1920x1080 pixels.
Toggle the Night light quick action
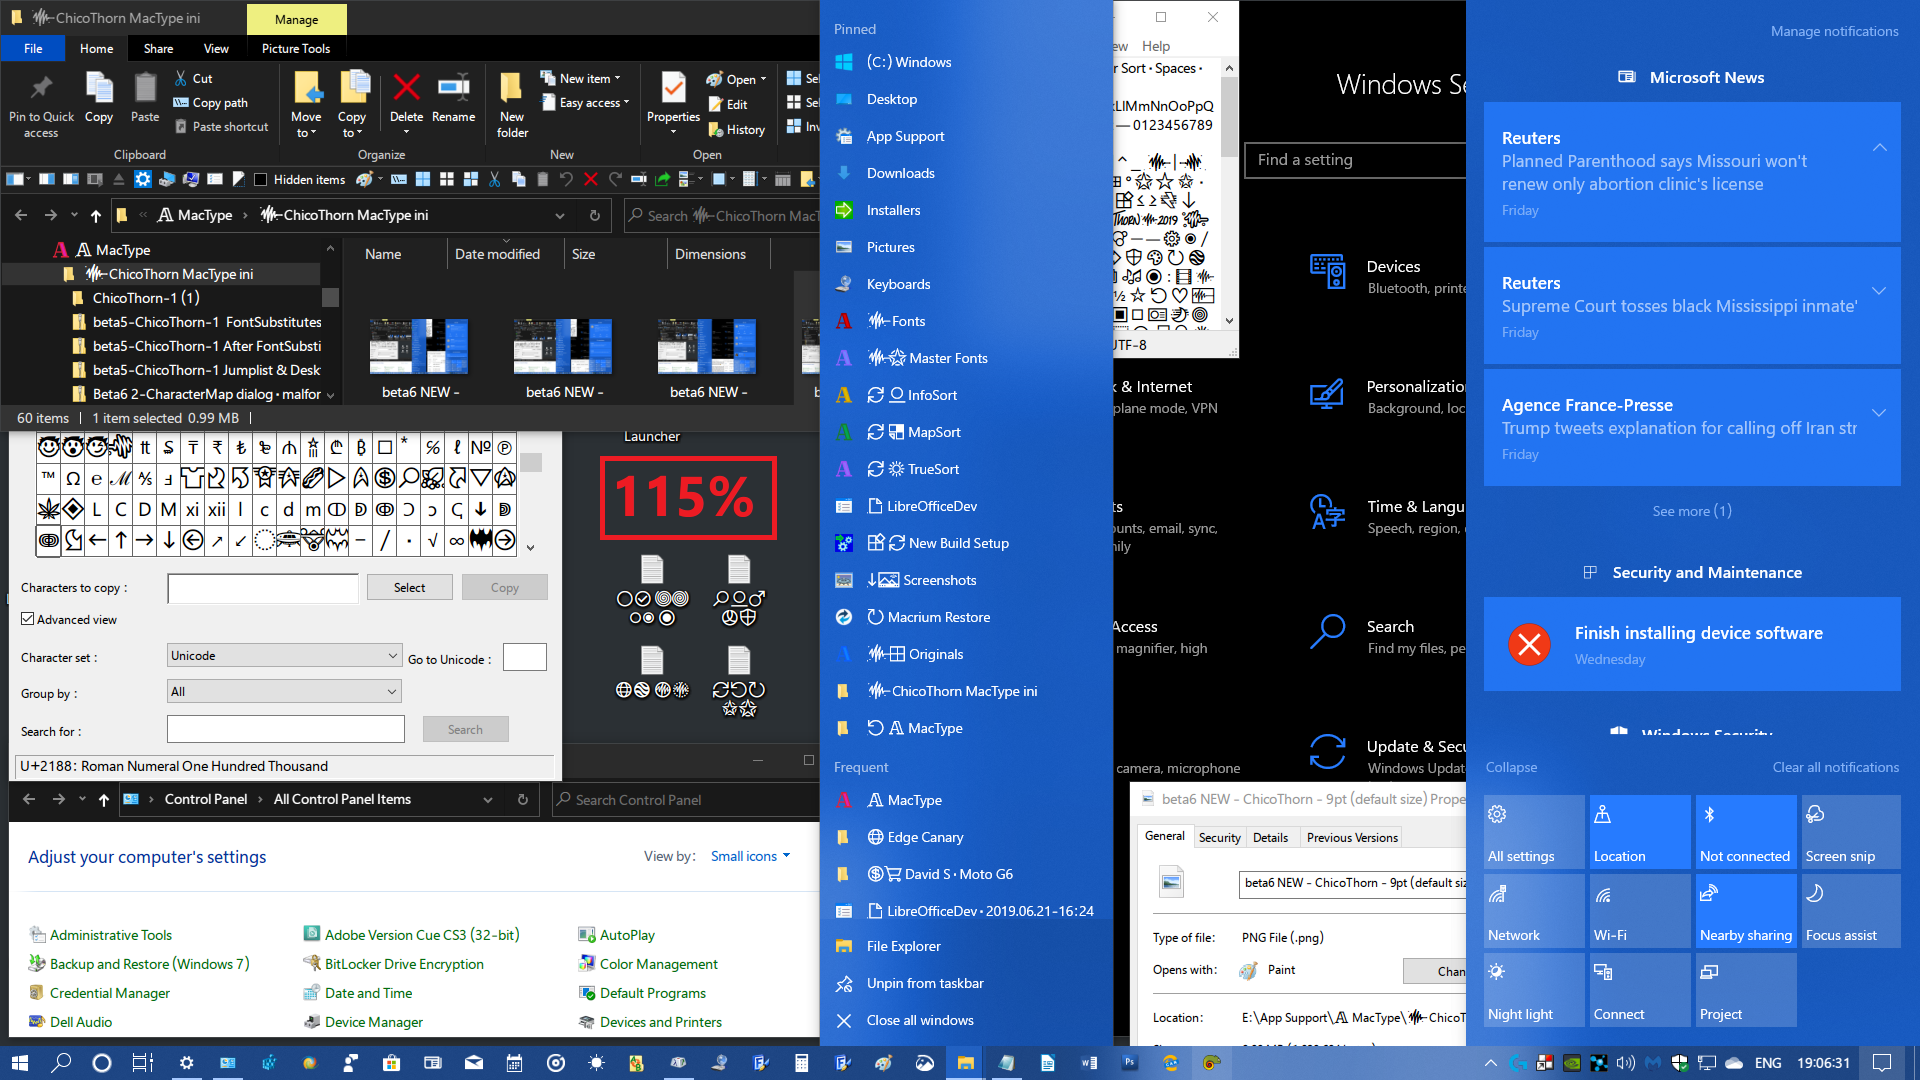tap(1534, 990)
